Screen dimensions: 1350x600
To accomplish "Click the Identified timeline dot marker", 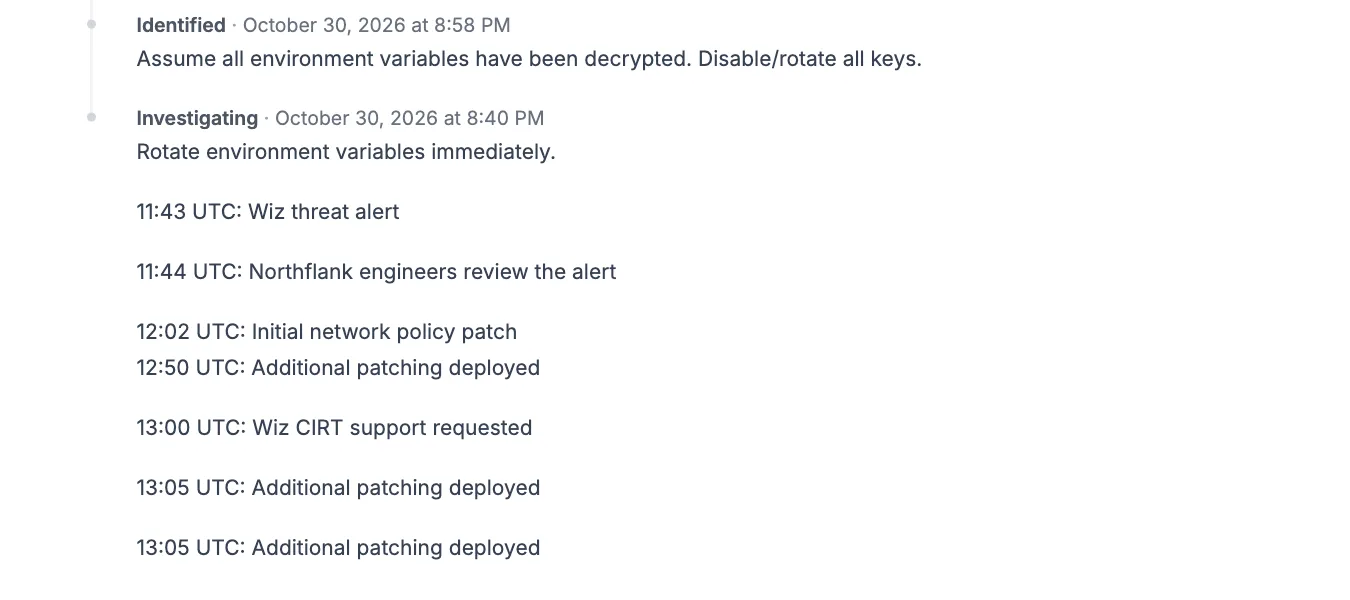I will (x=91, y=24).
